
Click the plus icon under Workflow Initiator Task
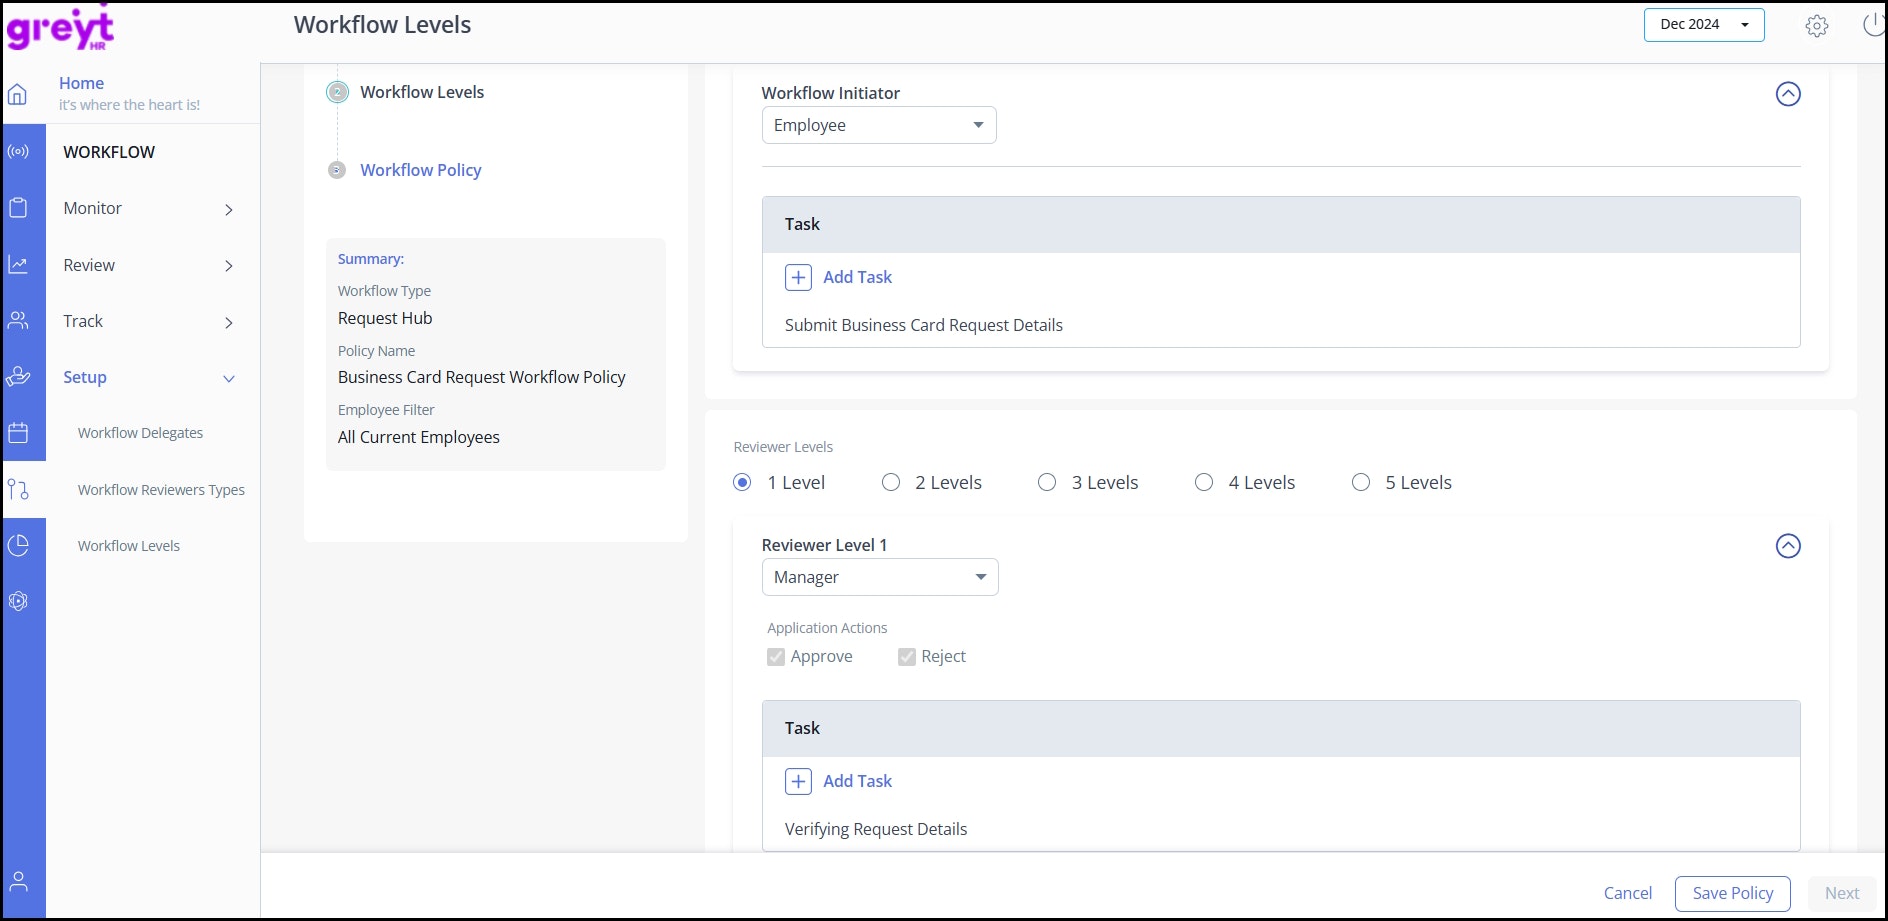pyautogui.click(x=798, y=277)
